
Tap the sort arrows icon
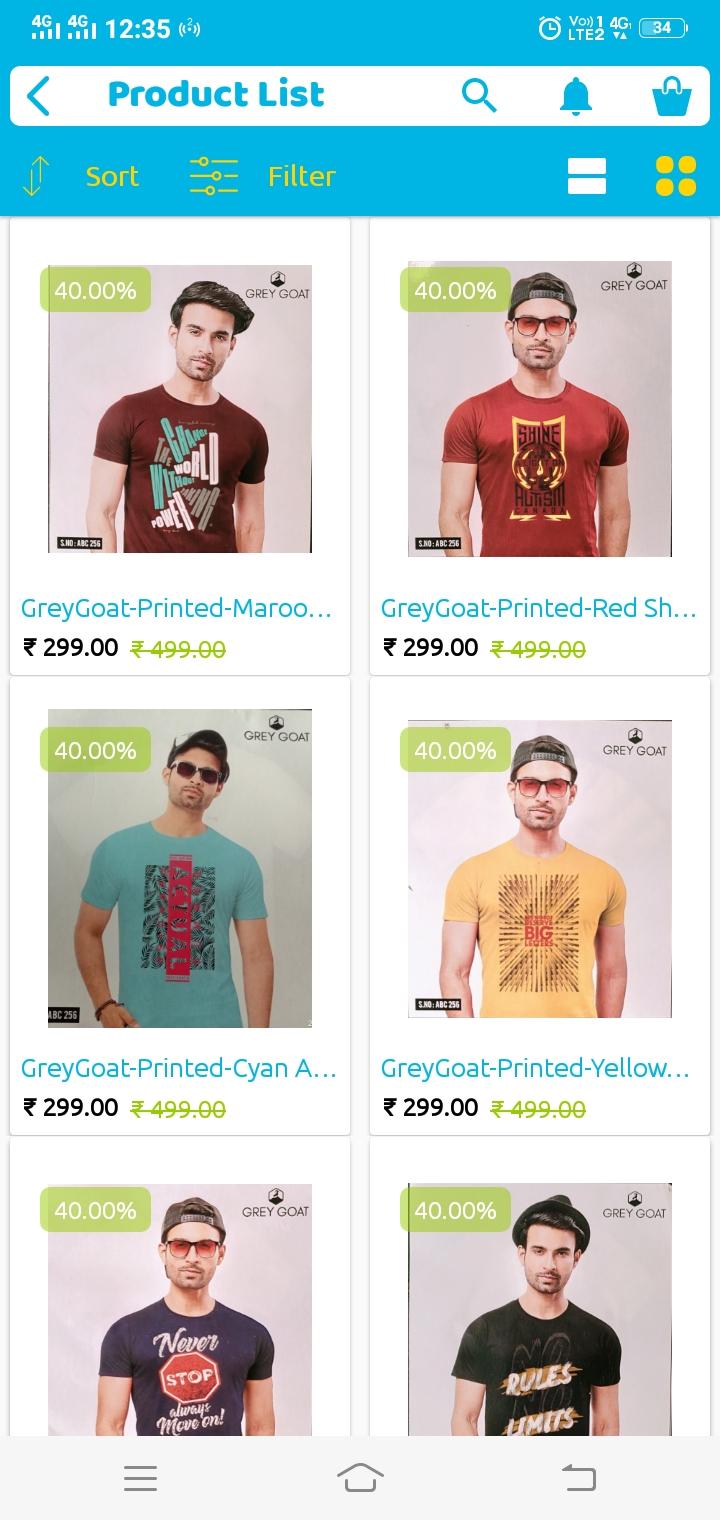pyautogui.click(x=35, y=176)
